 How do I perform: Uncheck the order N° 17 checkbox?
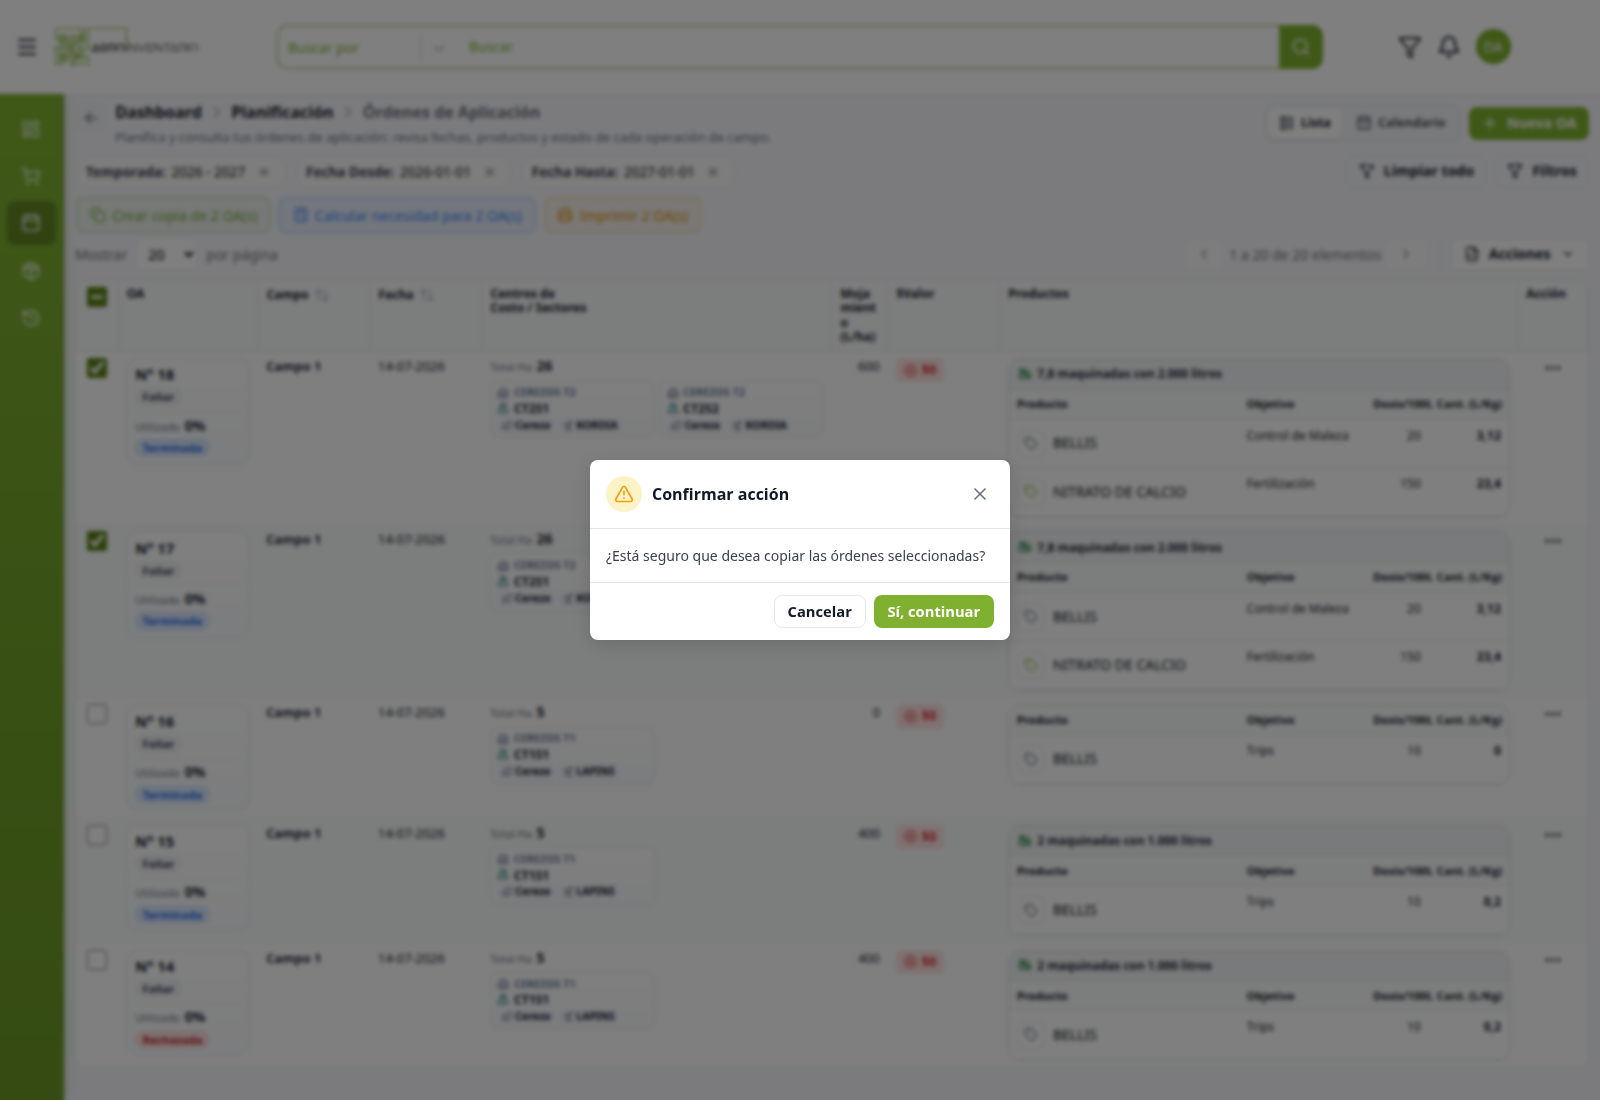(97, 541)
